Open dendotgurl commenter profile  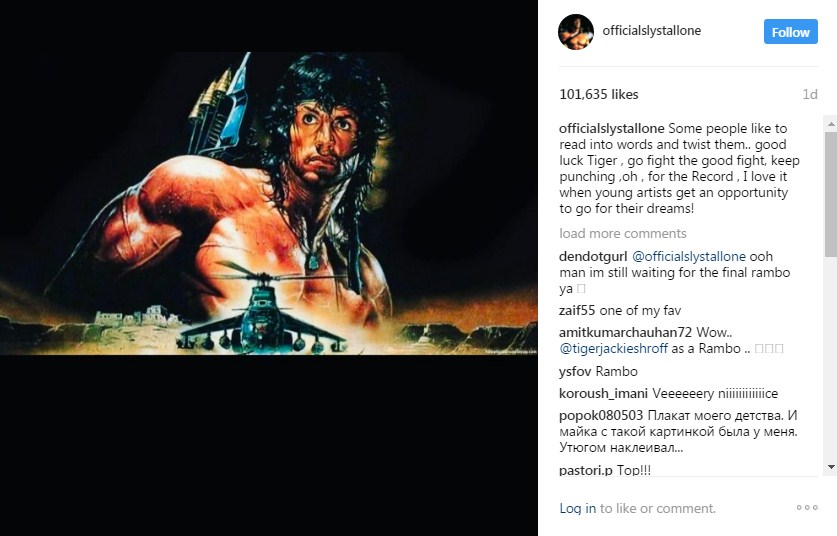(x=593, y=256)
